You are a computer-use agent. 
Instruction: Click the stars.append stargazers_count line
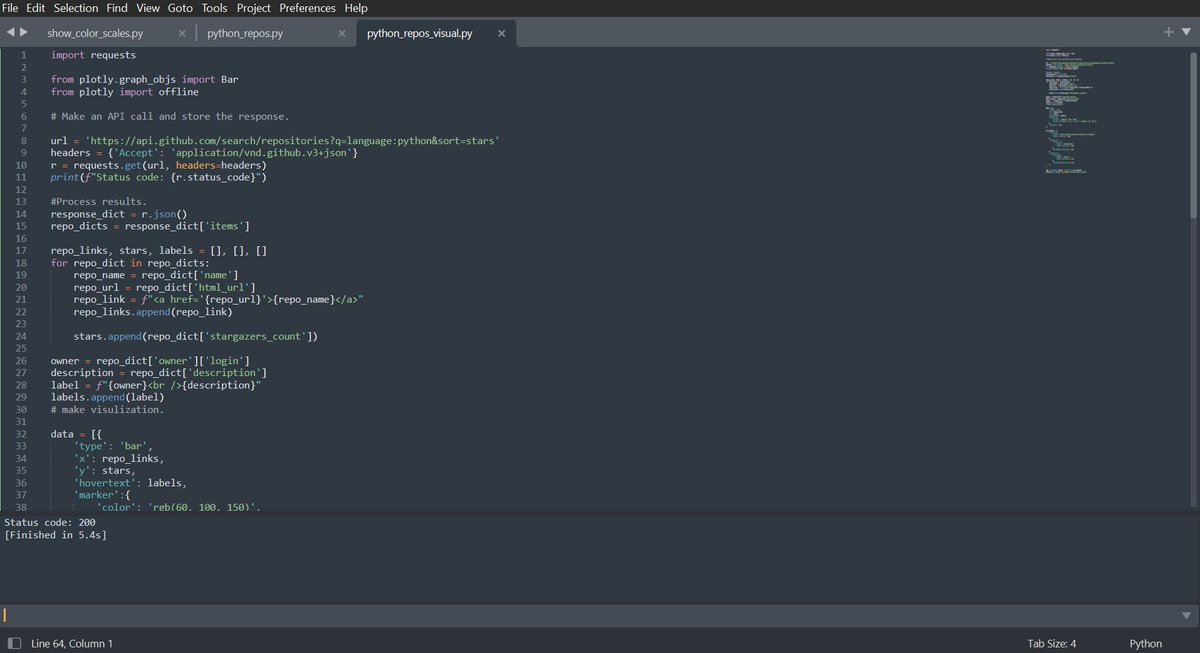coord(195,336)
